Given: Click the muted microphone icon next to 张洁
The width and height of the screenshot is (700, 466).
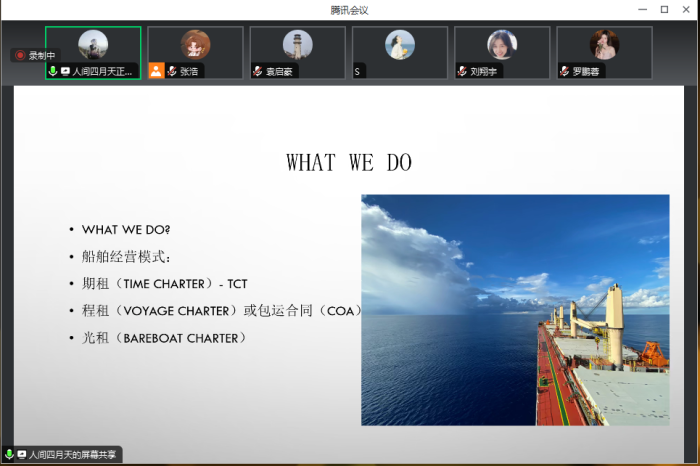Looking at the screenshot, I should pos(172,72).
